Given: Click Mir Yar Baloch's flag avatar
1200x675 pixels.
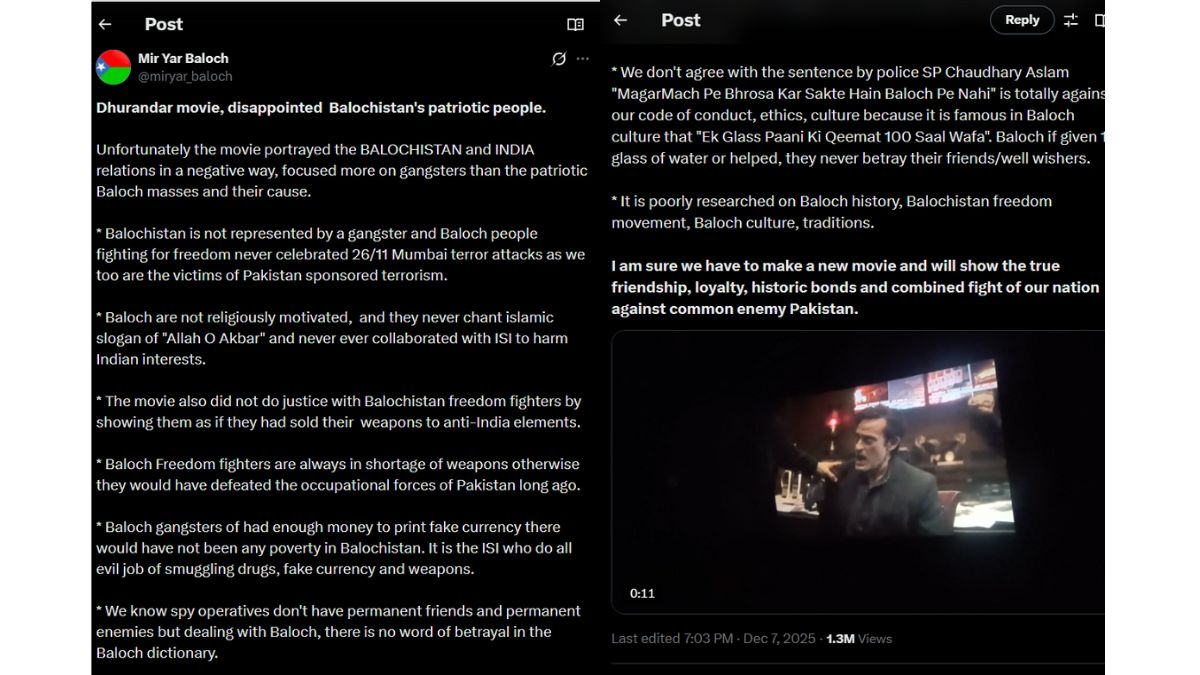Looking at the screenshot, I should click(113, 67).
